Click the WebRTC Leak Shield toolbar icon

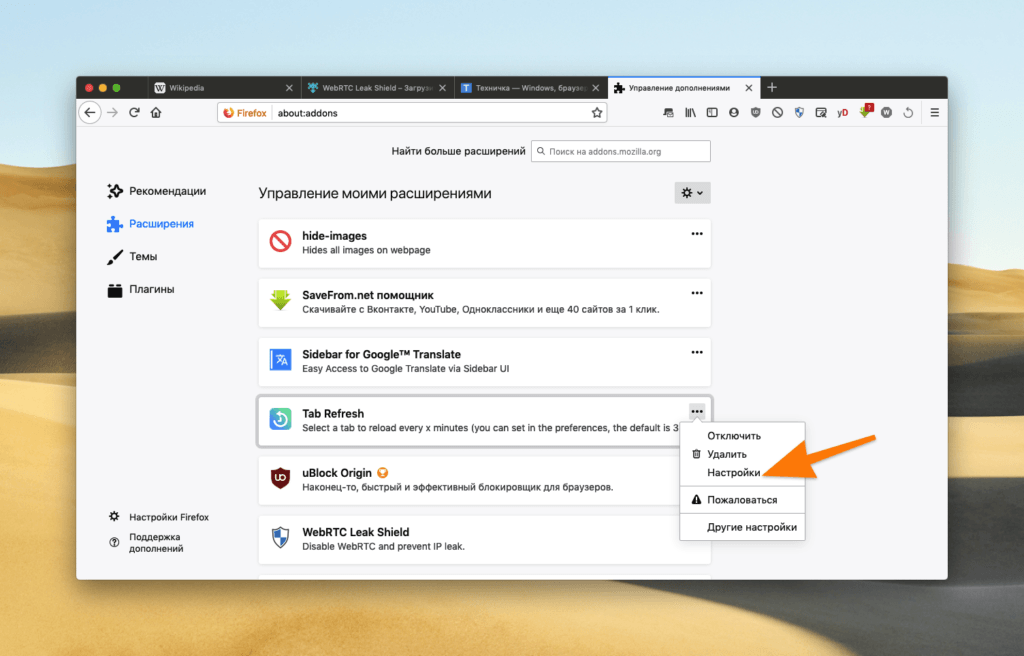pyautogui.click(x=799, y=112)
